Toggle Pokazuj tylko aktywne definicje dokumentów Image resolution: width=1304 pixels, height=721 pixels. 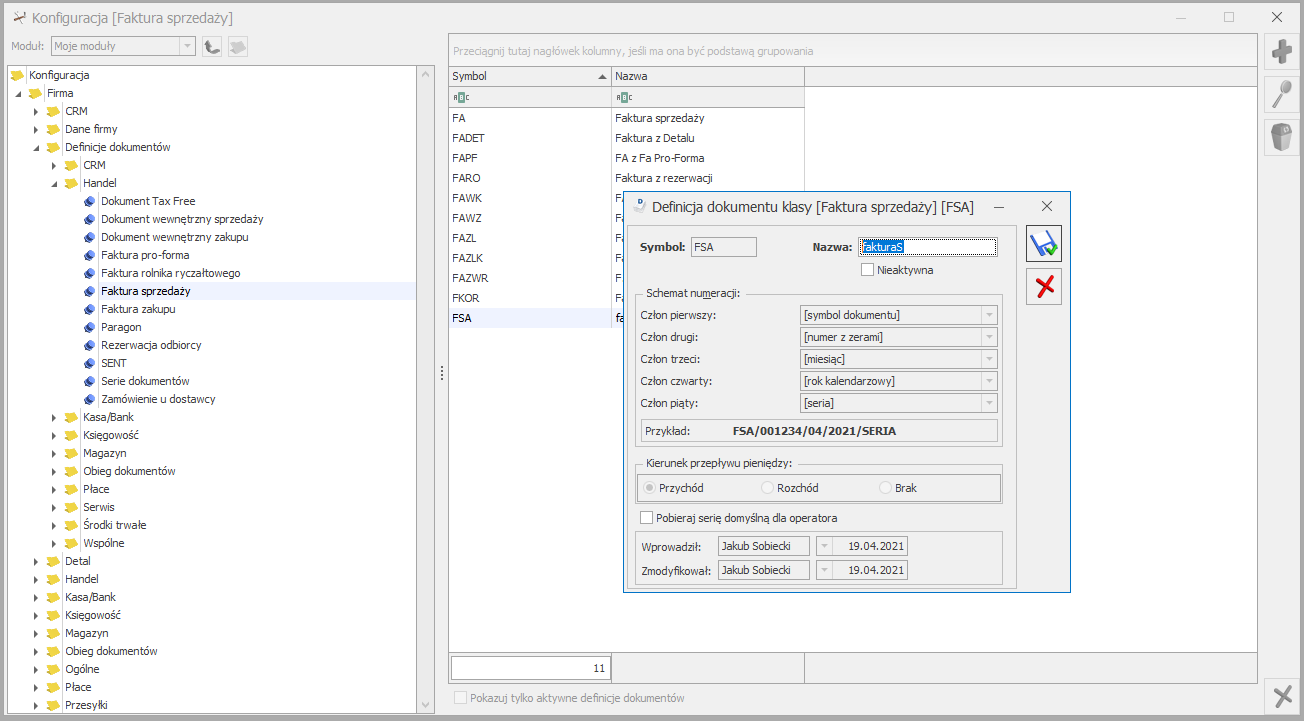pyautogui.click(x=460, y=698)
